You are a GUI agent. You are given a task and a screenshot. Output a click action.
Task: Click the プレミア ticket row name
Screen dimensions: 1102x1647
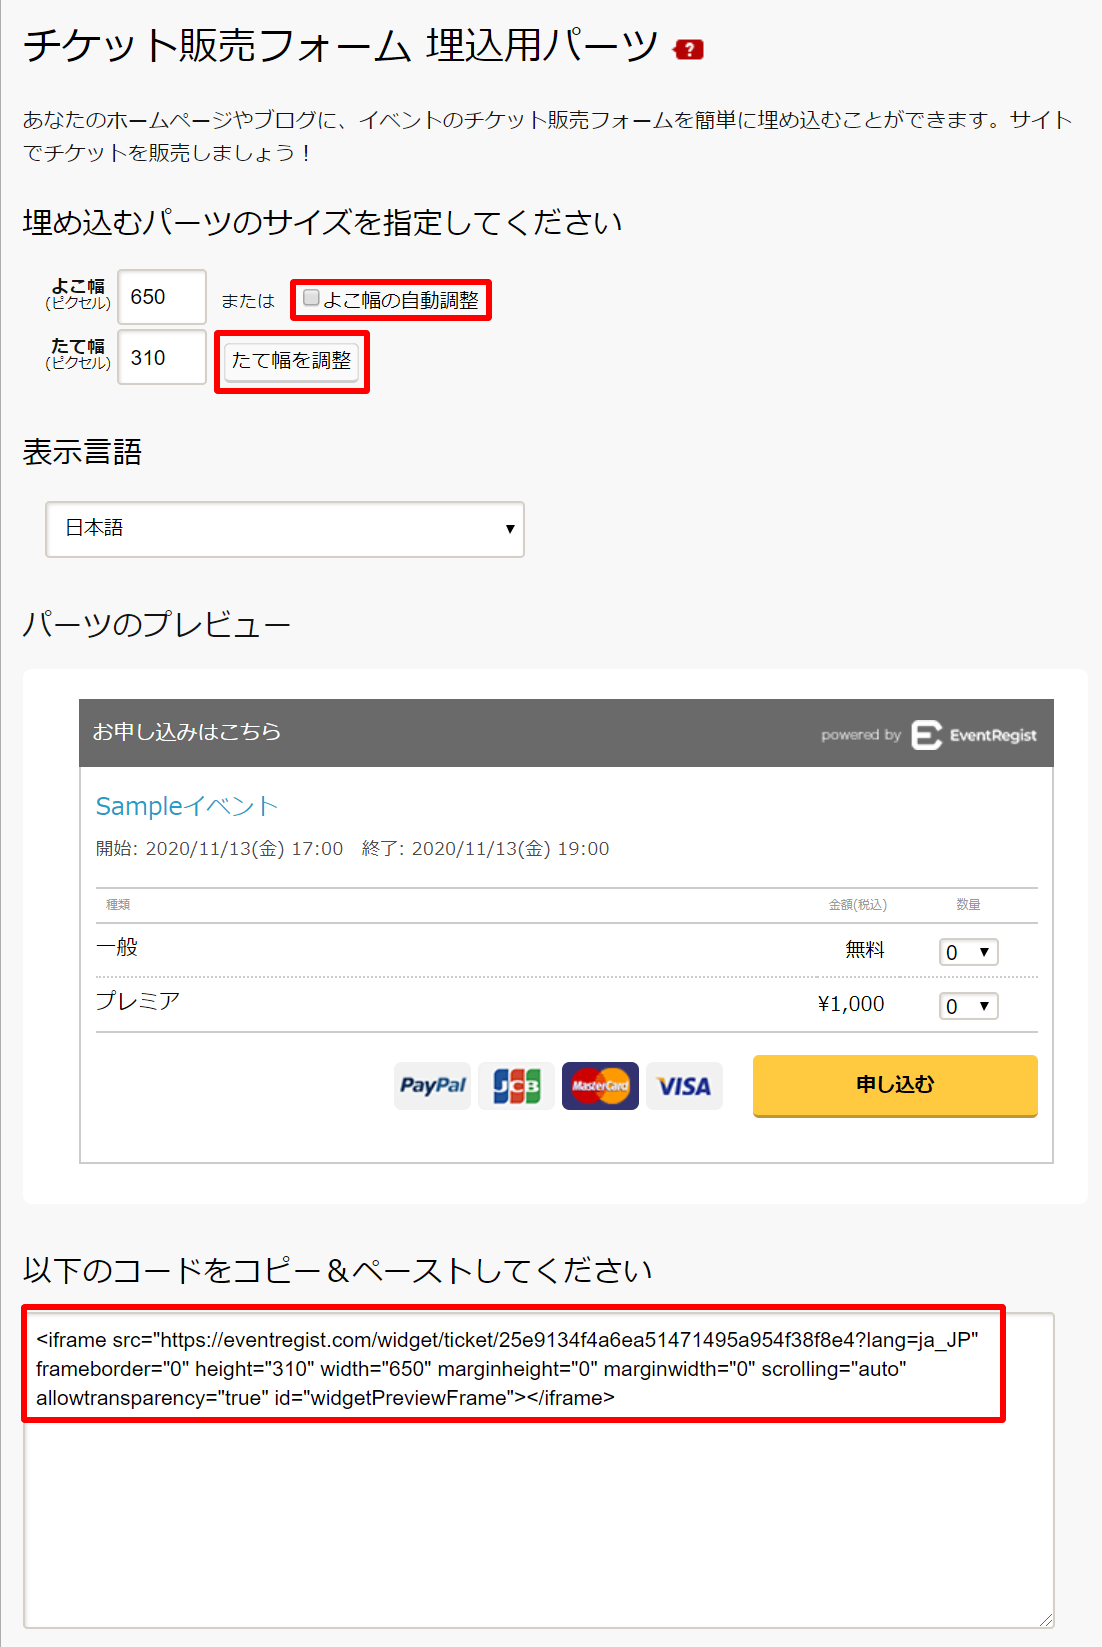(x=138, y=1001)
